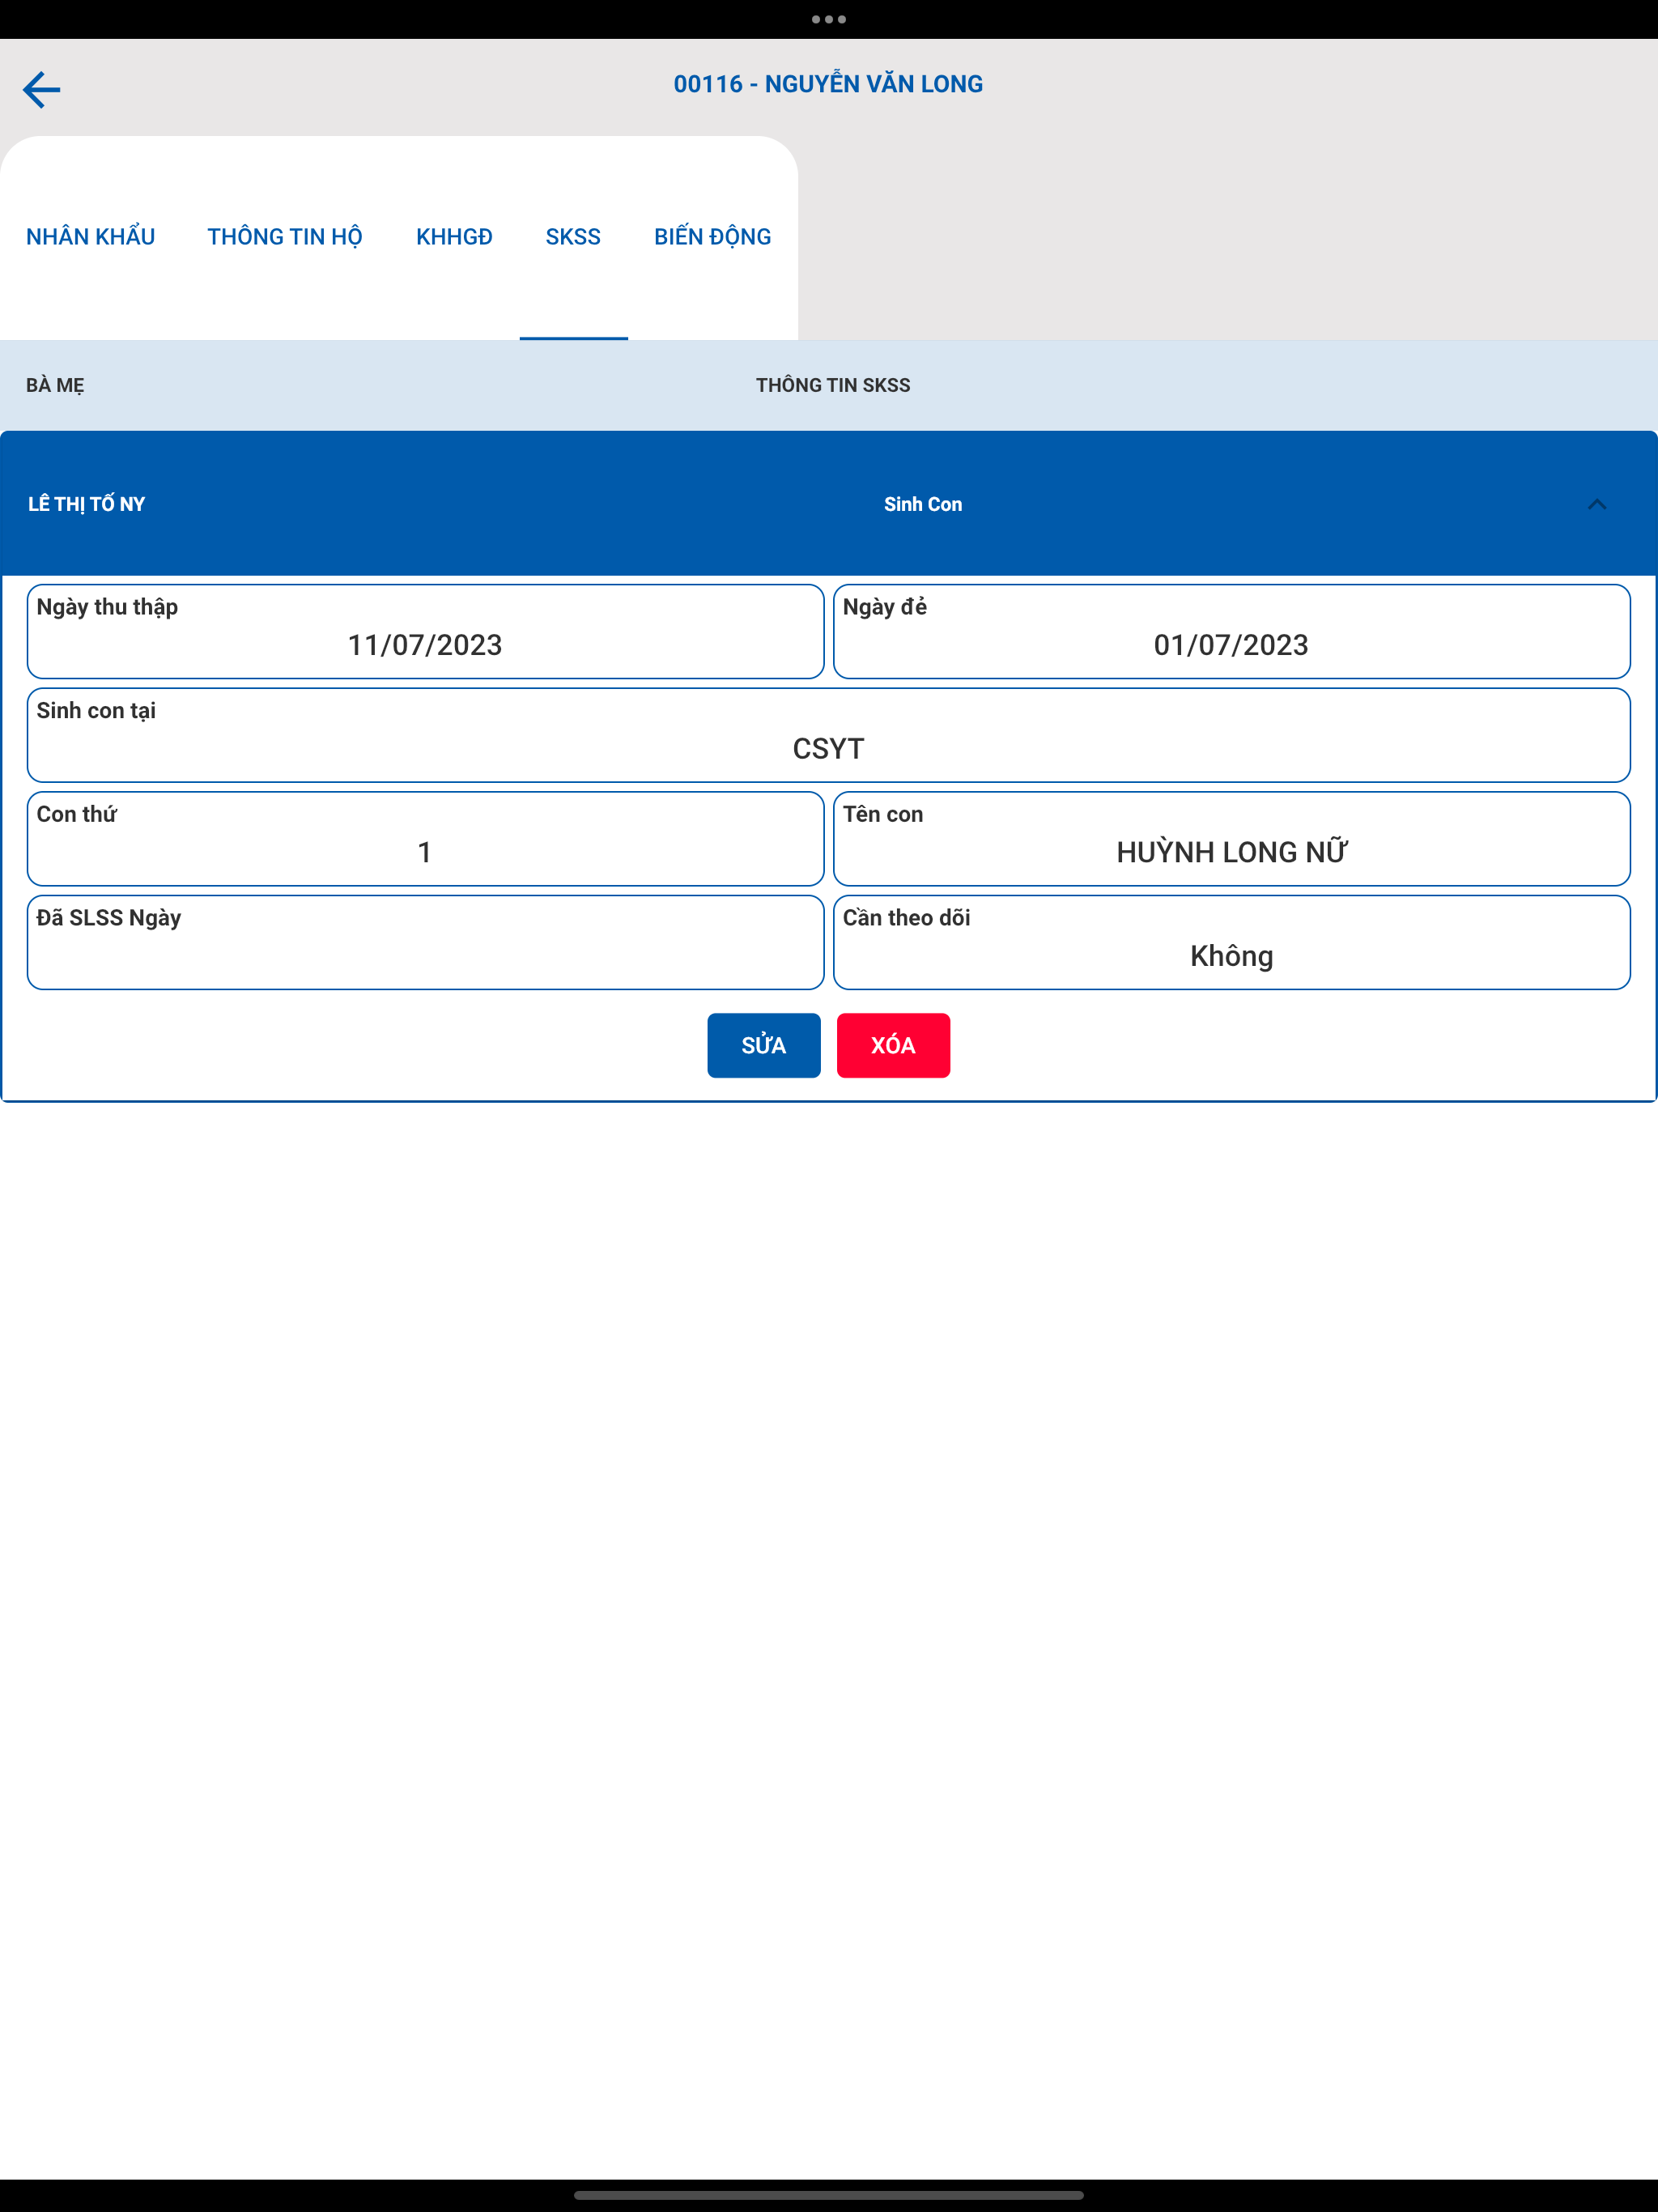Viewport: 1658px width, 2212px height.
Task: Select the Ngày đẻ date field
Action: [x=1231, y=632]
